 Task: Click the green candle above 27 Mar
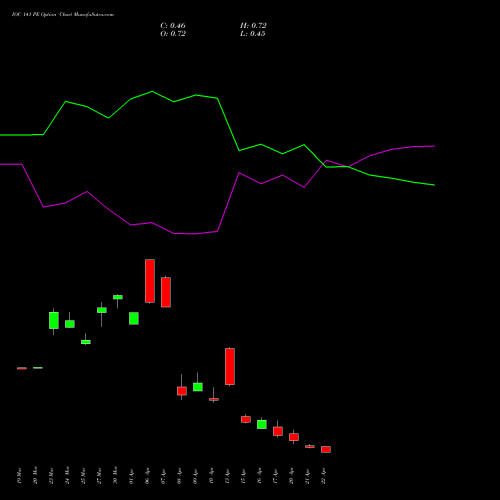tap(102, 310)
